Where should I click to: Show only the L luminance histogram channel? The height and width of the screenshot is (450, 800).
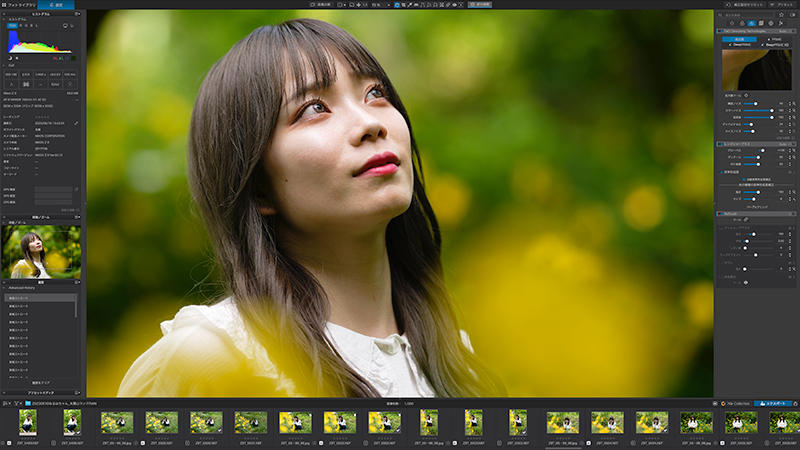(37, 26)
